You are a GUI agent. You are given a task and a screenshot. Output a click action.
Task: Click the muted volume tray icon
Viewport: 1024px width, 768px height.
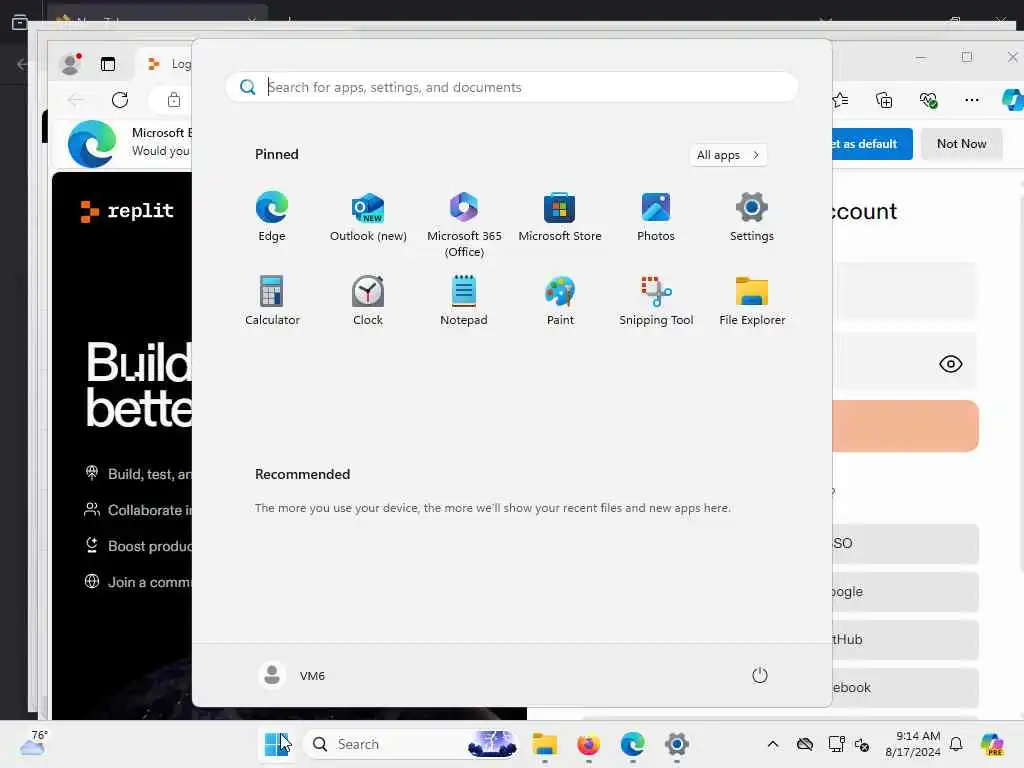[861, 744]
